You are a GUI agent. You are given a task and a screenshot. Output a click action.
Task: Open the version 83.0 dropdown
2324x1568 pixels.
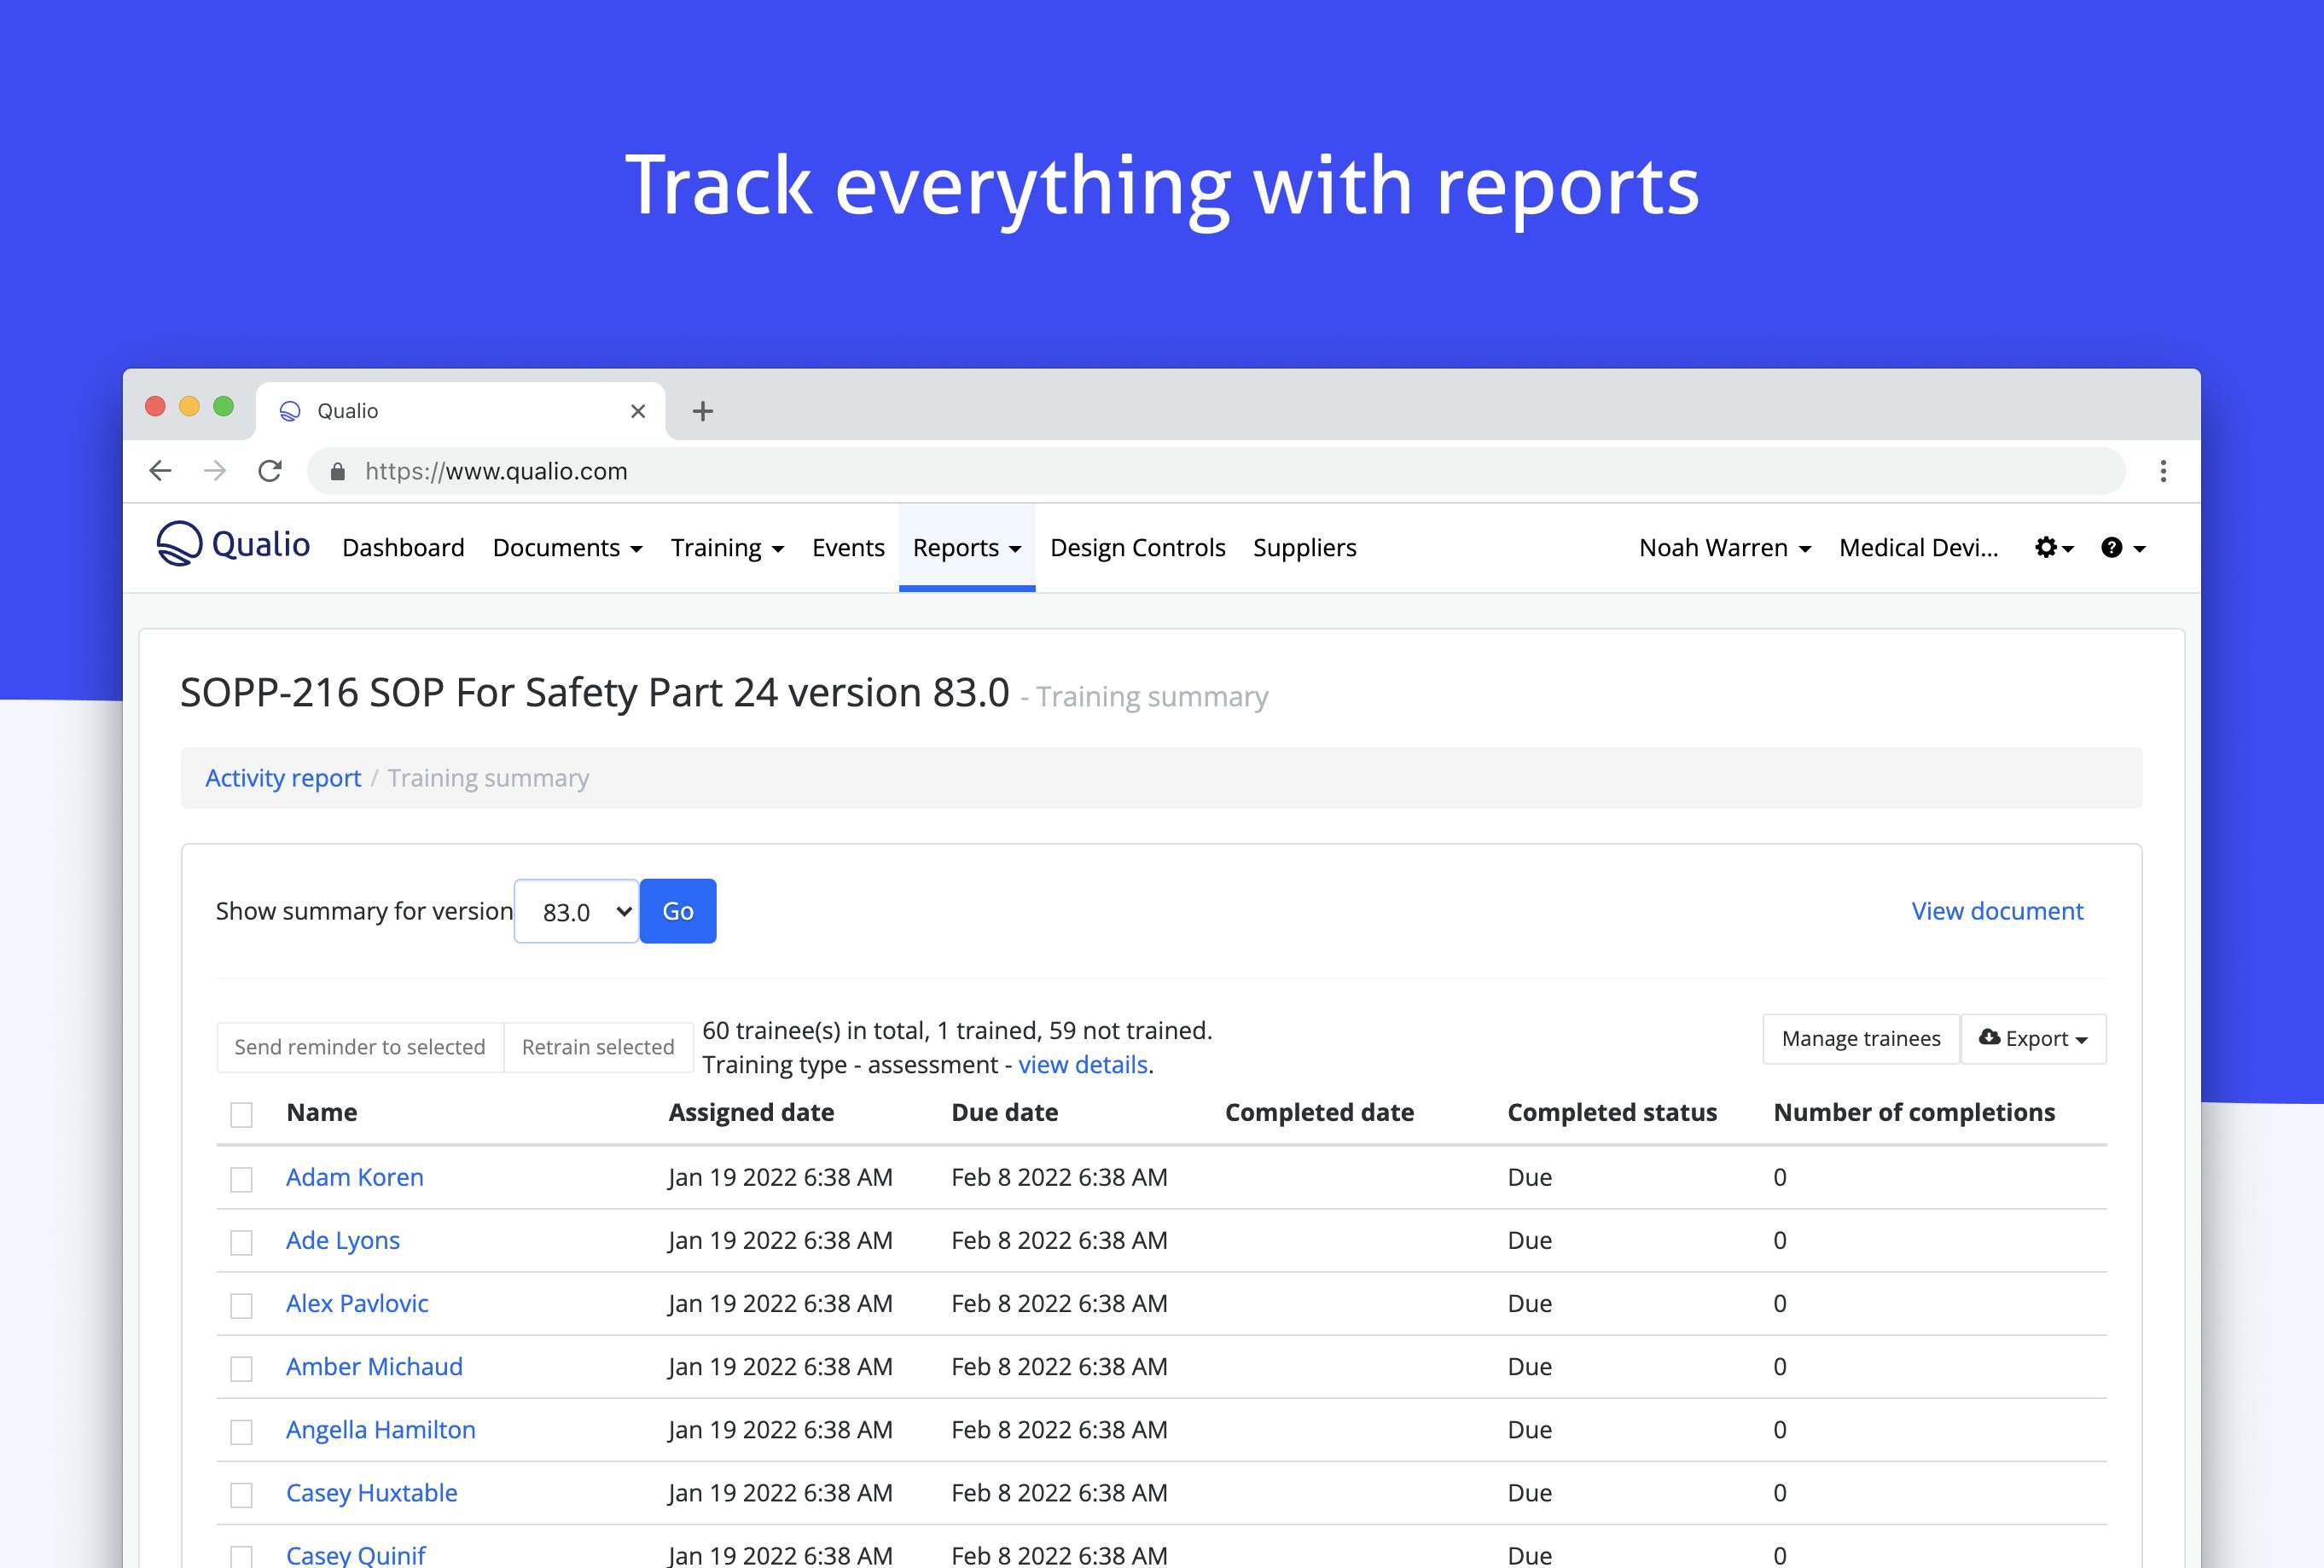pos(576,911)
